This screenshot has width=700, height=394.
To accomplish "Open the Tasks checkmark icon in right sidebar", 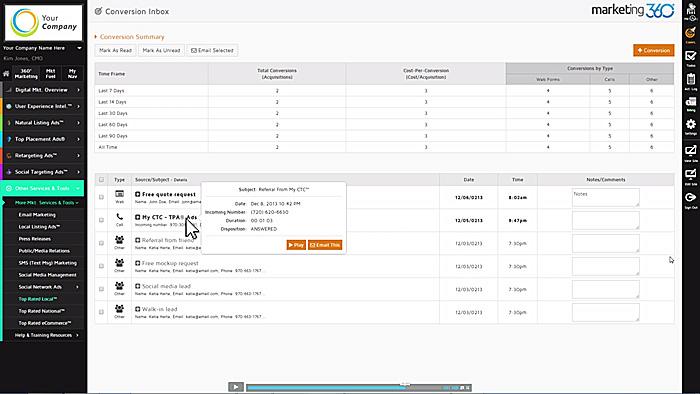I will coord(691,57).
